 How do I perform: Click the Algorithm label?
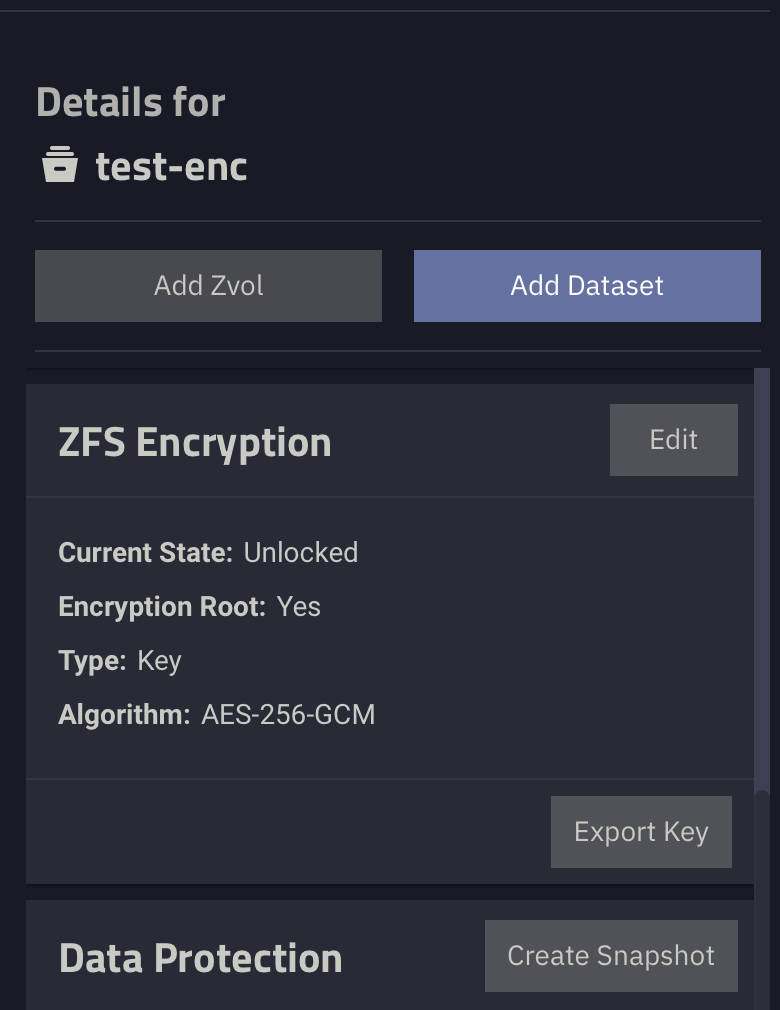(x=124, y=715)
